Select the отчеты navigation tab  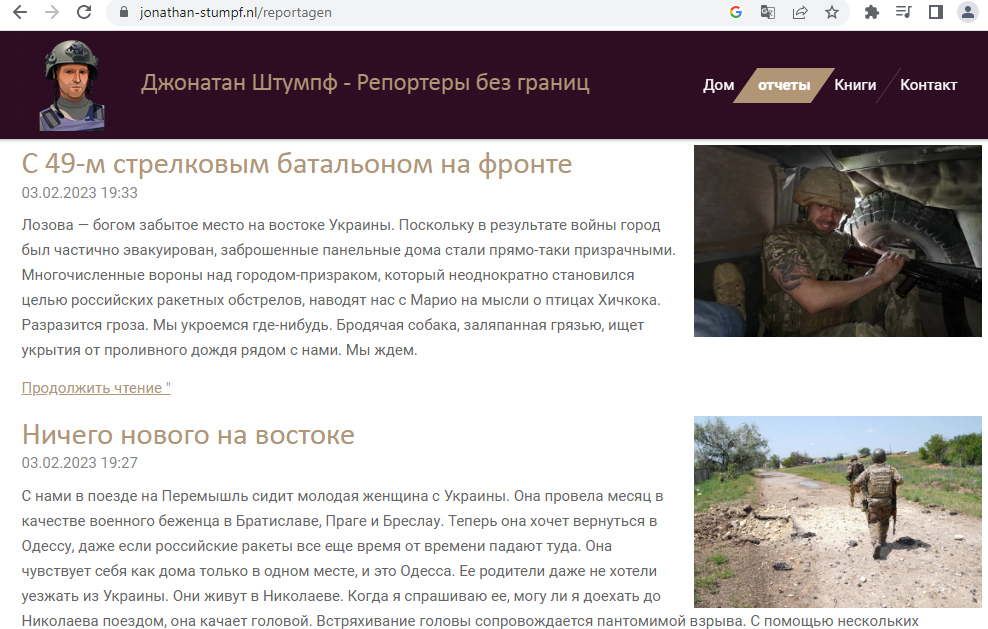click(784, 85)
